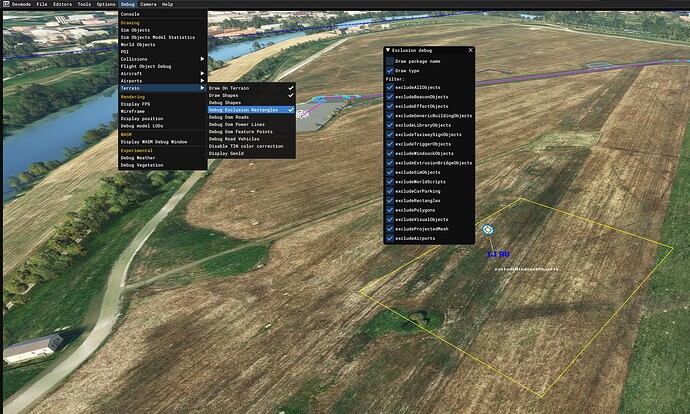This screenshot has height=414, width=690.
Task: Select Debug Shapes option
Action: [251, 103]
